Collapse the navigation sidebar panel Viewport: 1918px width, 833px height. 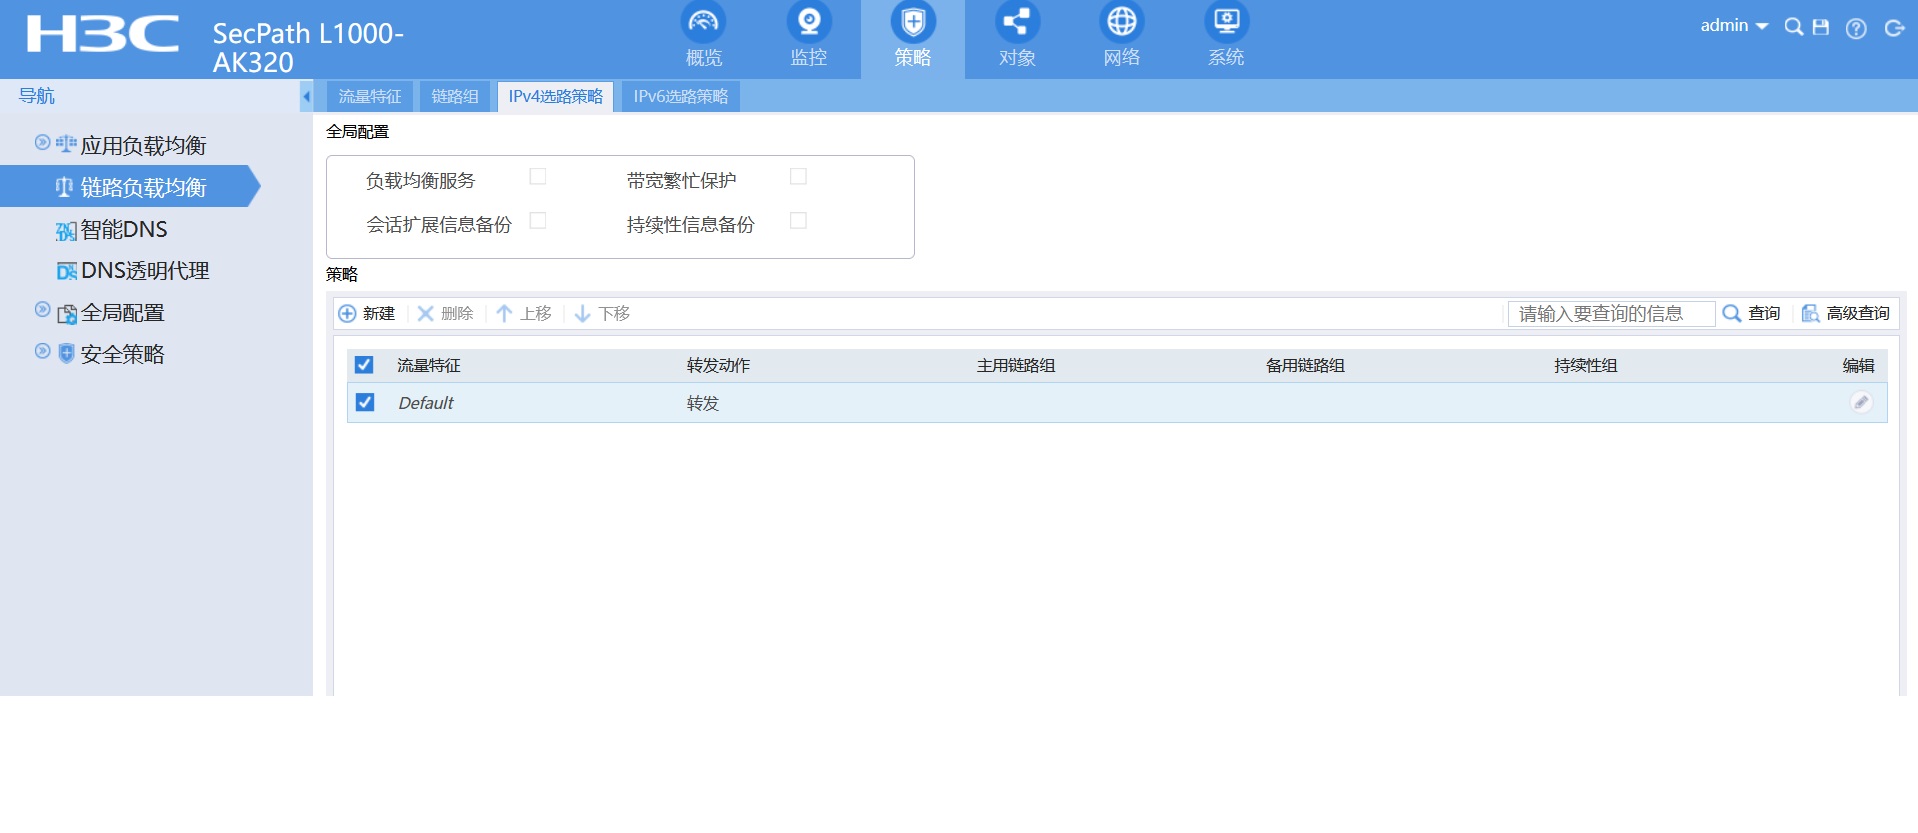point(306,97)
